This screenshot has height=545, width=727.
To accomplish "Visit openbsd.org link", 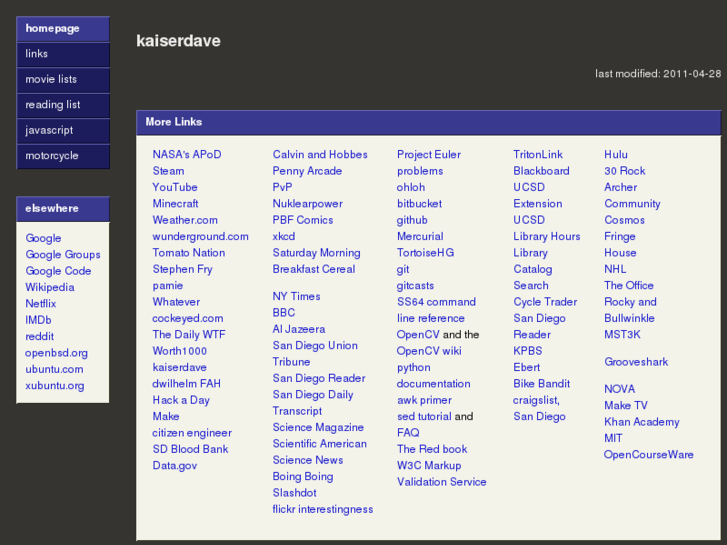I will pyautogui.click(x=56, y=353).
